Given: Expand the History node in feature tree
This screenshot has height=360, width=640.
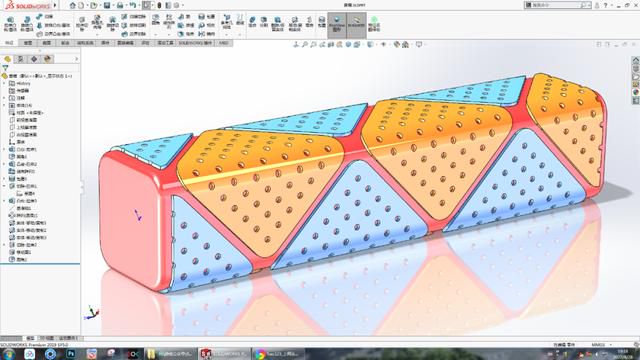Looking at the screenshot, I should (x=4, y=83).
